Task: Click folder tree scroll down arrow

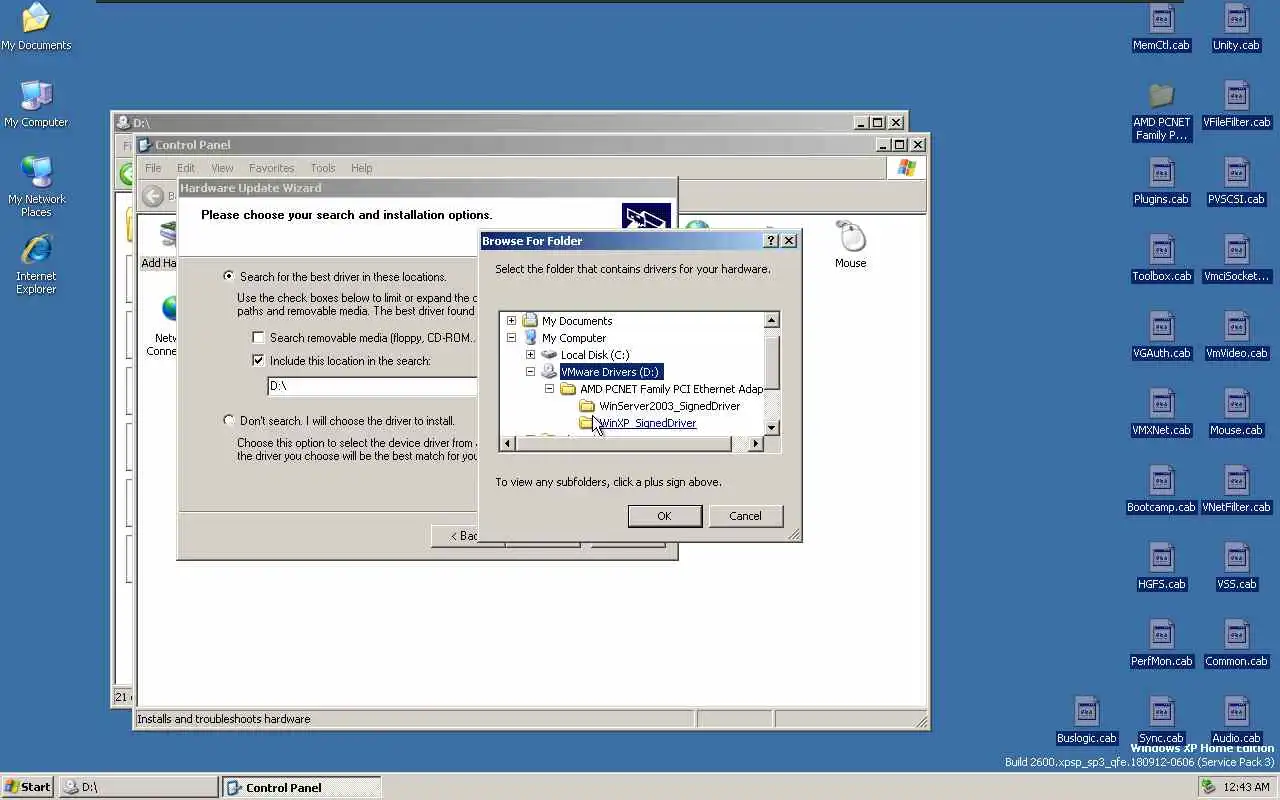Action: click(x=771, y=427)
